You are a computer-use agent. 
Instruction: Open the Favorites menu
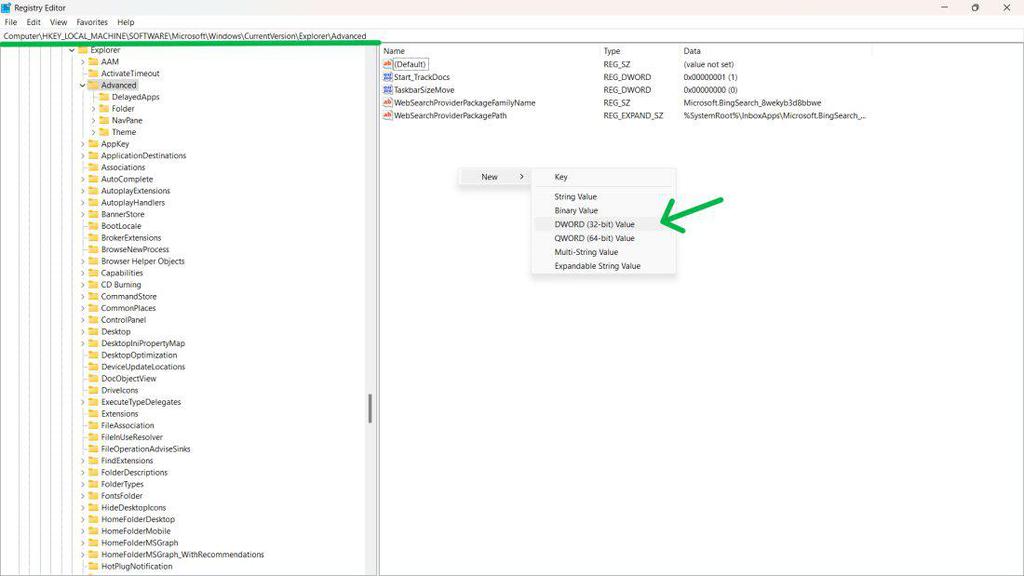coord(91,22)
